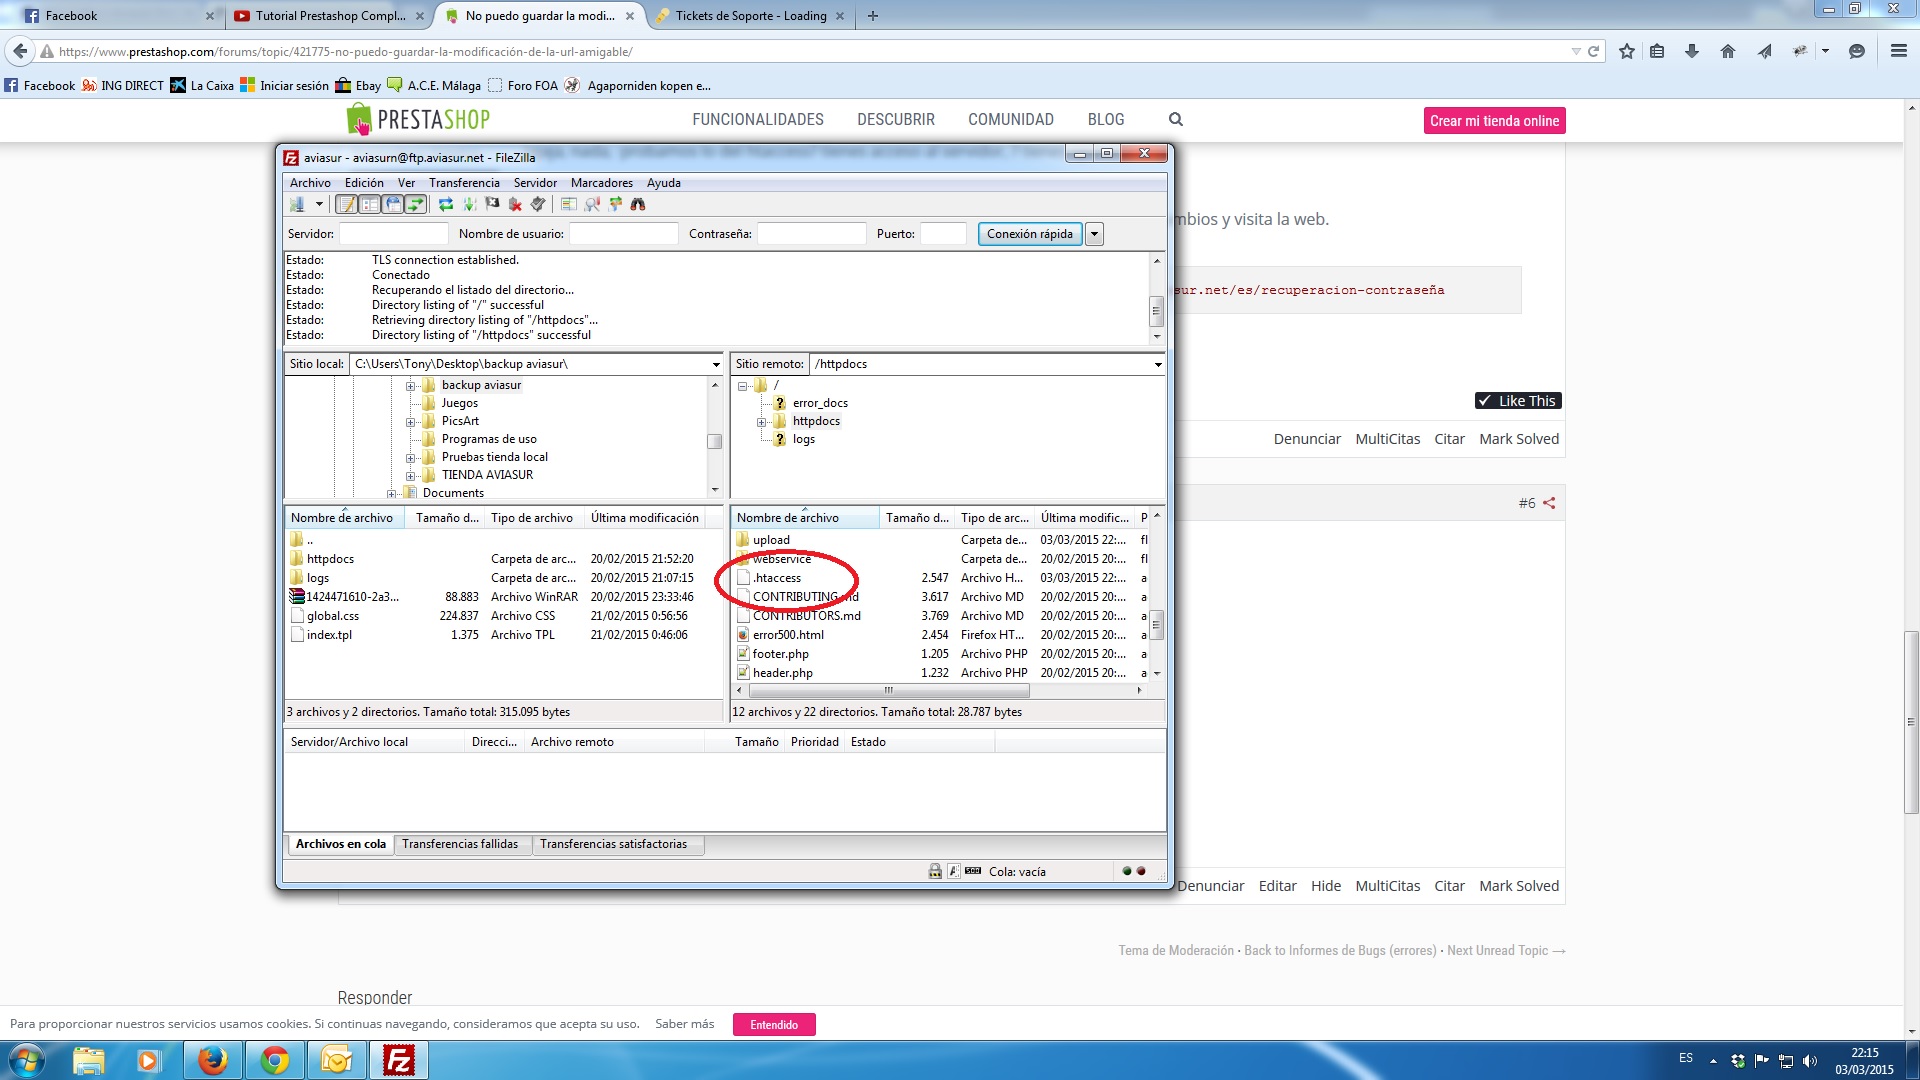Click the refresh file lists icon

pyautogui.click(x=446, y=204)
